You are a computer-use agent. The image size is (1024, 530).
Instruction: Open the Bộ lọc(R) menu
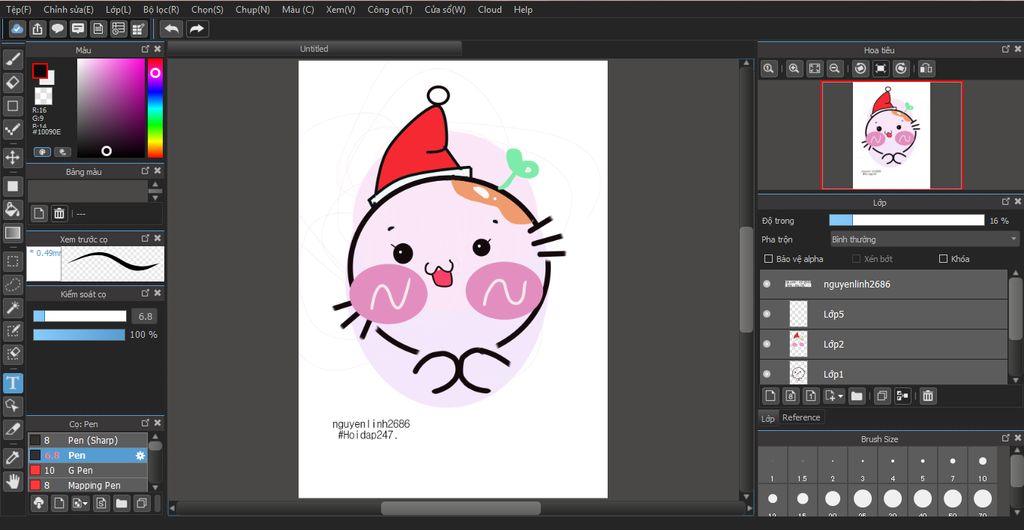pyautogui.click(x=161, y=10)
